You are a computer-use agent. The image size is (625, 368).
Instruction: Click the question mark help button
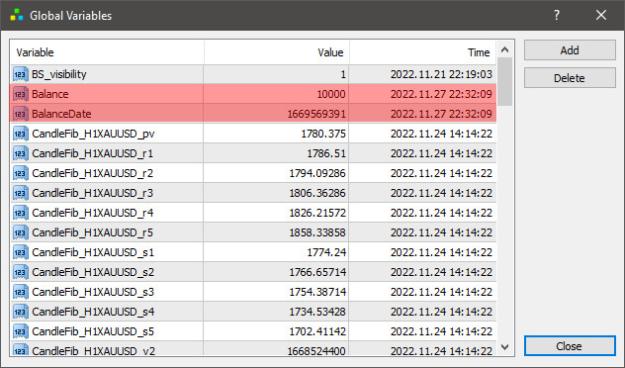click(x=556, y=16)
